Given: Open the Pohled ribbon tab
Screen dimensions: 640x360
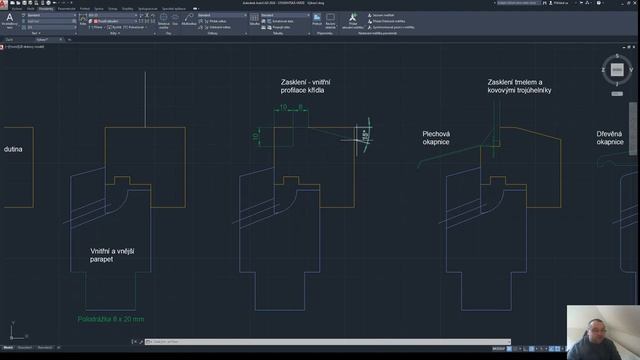Looking at the screenshot, I should point(84,9).
